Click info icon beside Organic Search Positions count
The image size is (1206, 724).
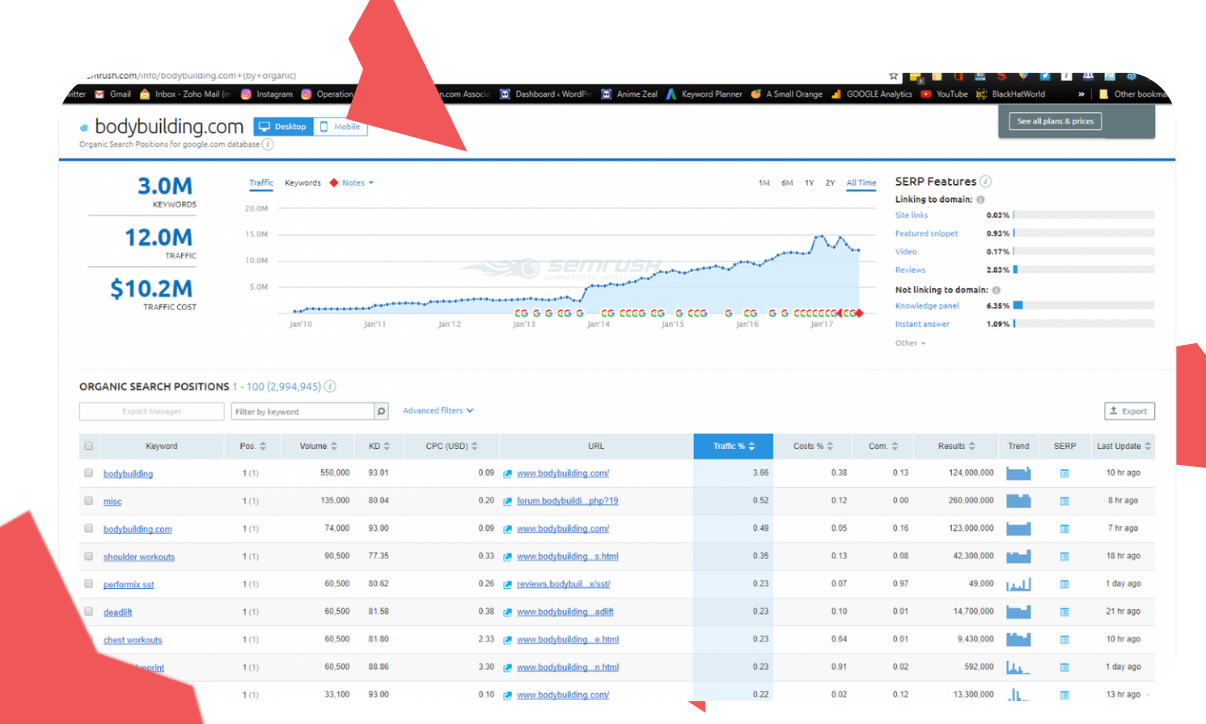click(330, 387)
